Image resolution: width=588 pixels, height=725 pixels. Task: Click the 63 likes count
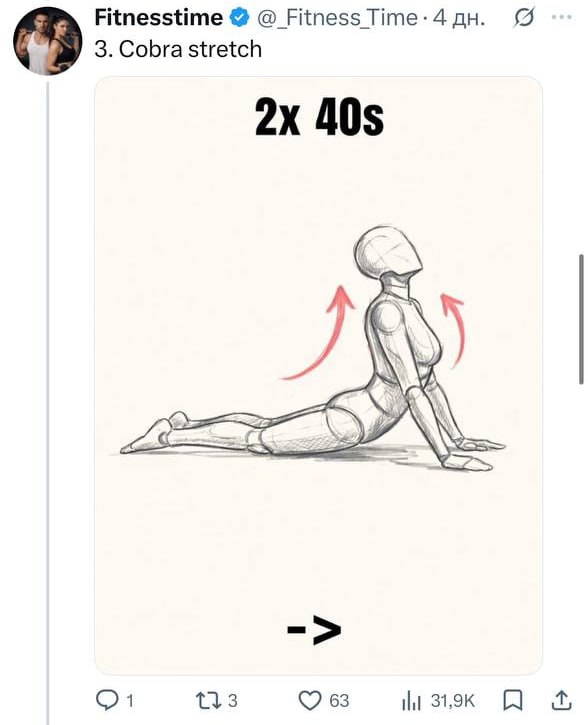339,700
